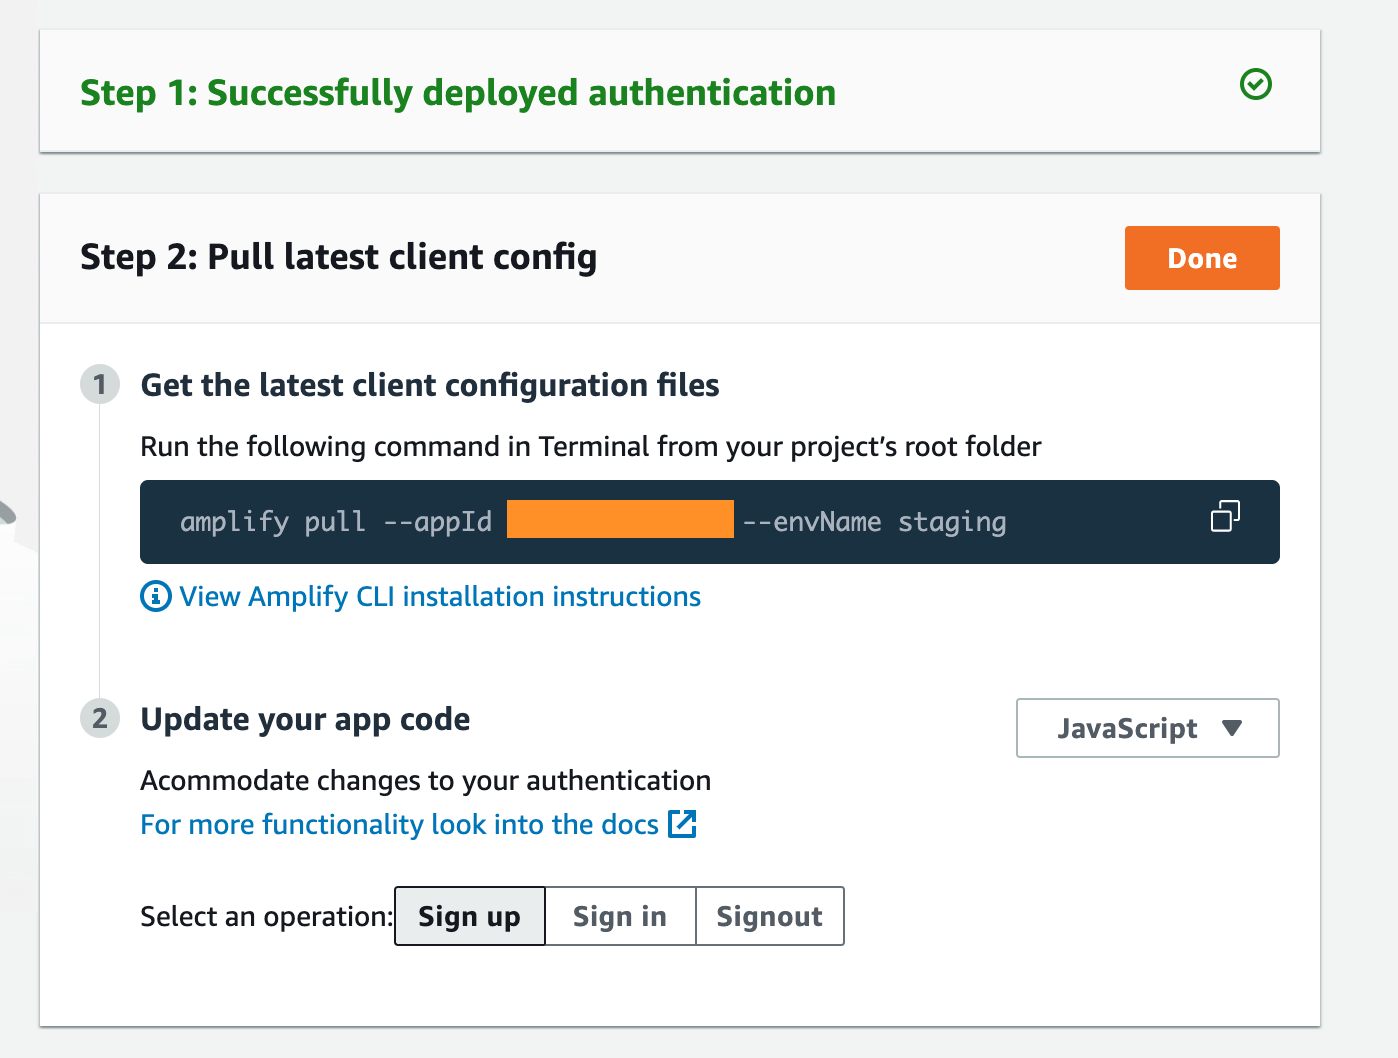Click the orange redacted appId block

[620, 520]
